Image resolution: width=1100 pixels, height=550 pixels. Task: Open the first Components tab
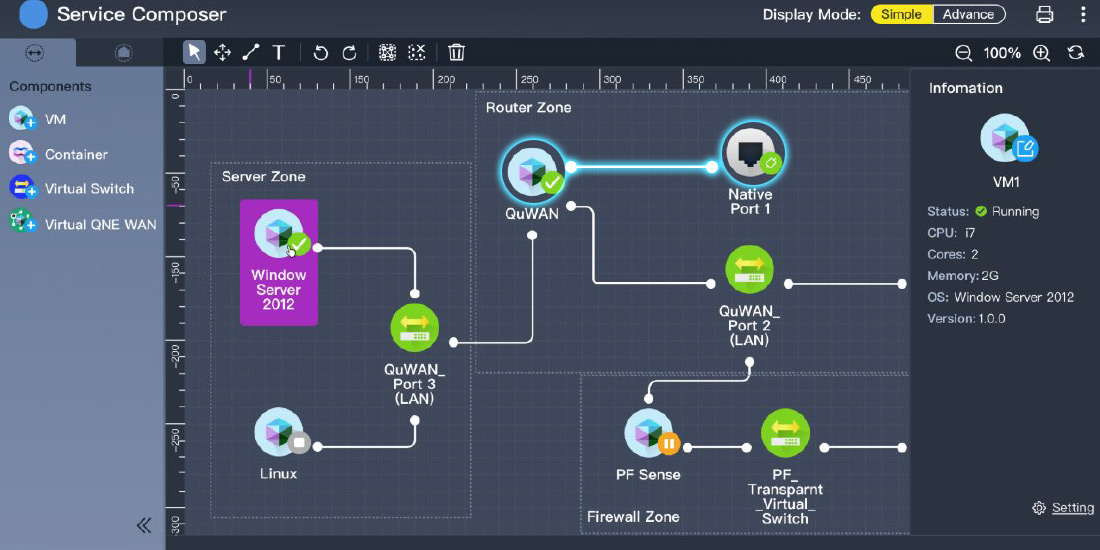[34, 52]
